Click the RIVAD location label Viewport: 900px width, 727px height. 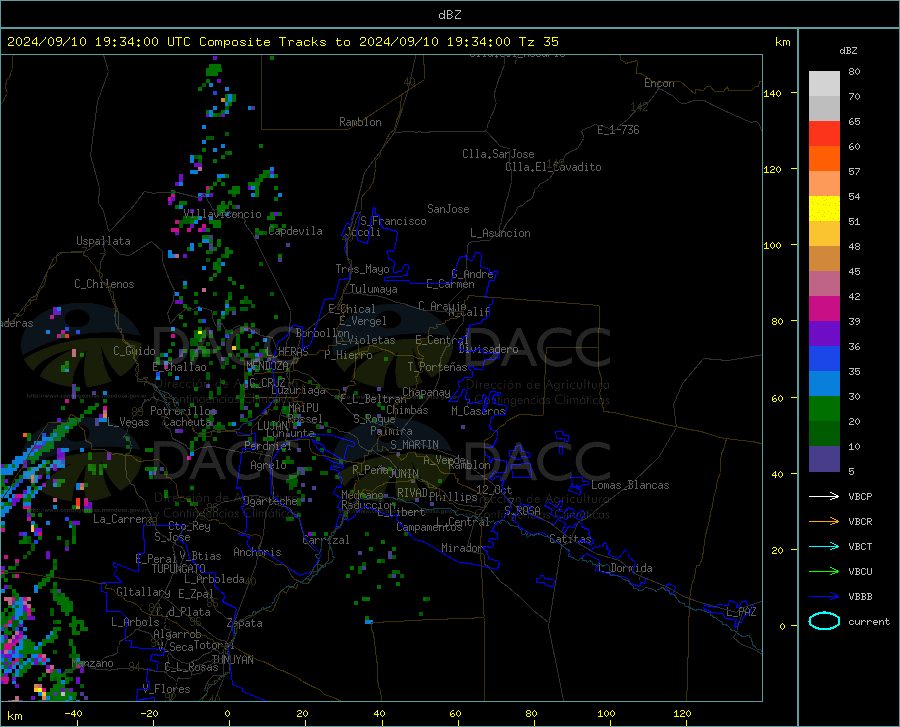point(412,493)
